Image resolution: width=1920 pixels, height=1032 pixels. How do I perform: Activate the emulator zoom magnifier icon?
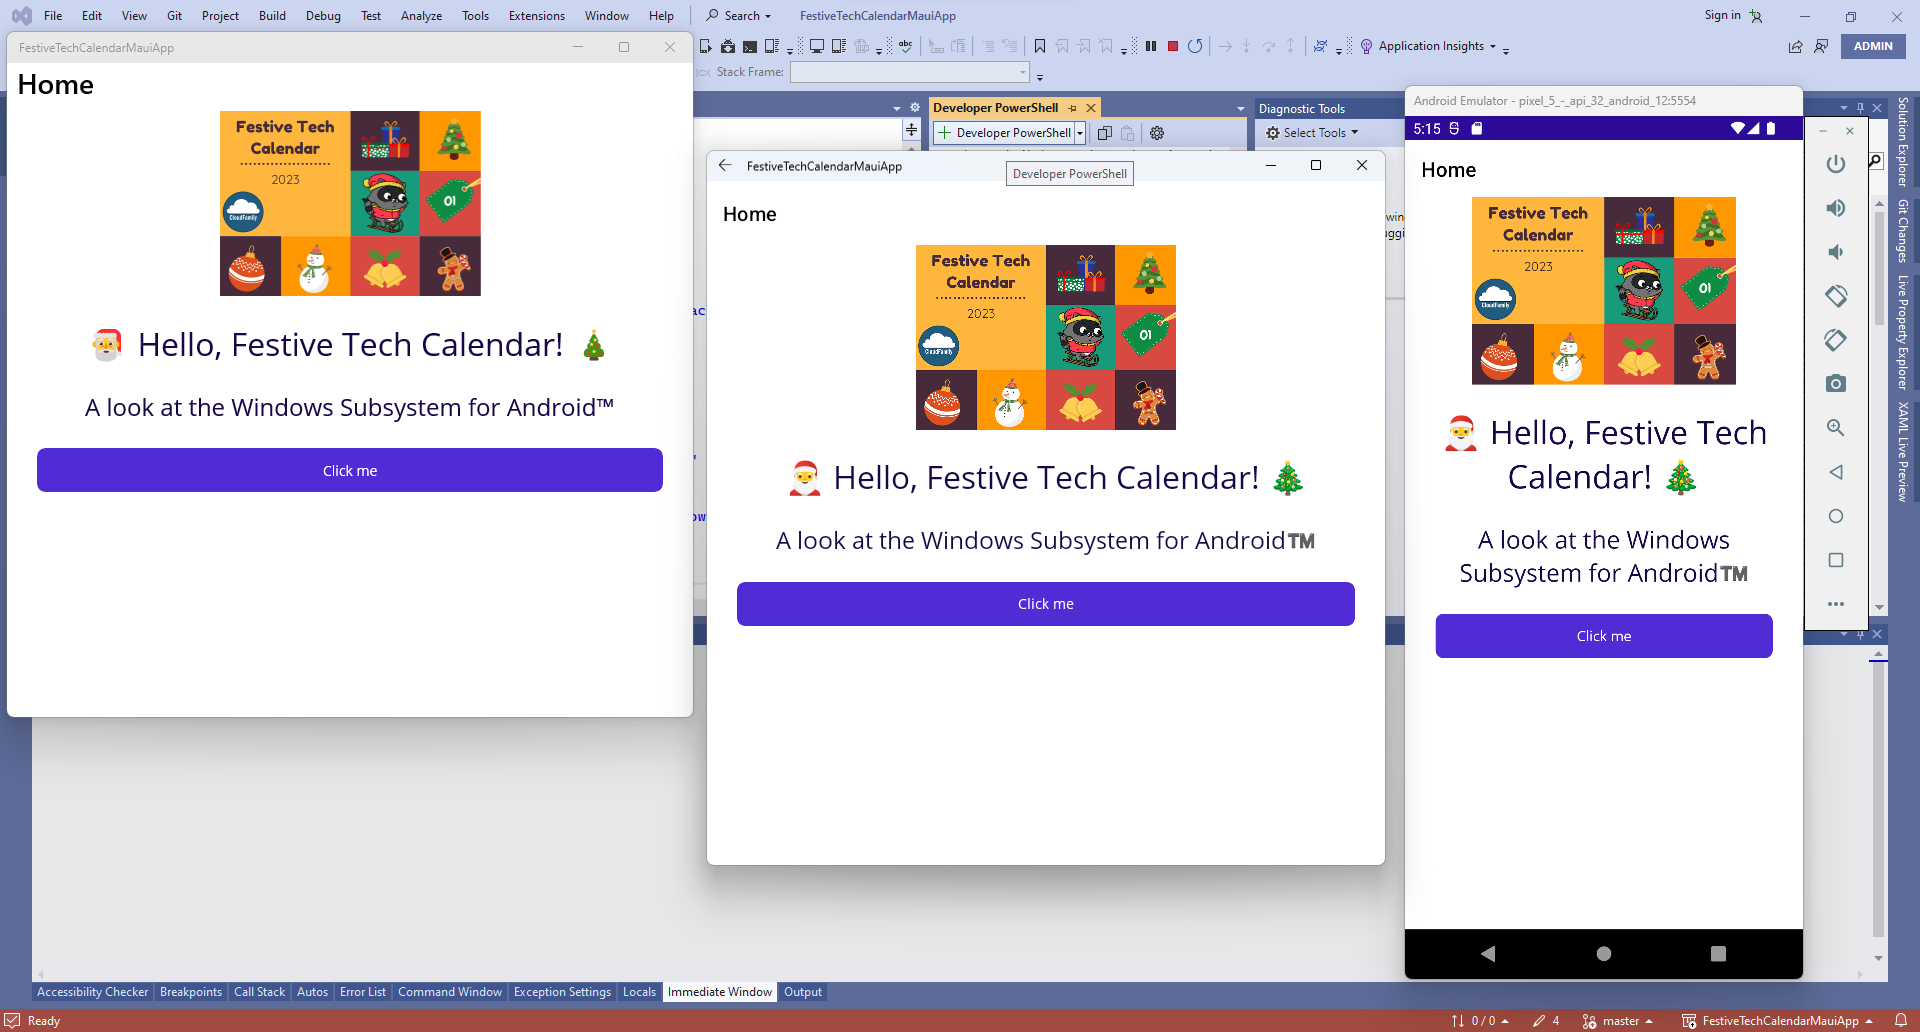(1836, 428)
